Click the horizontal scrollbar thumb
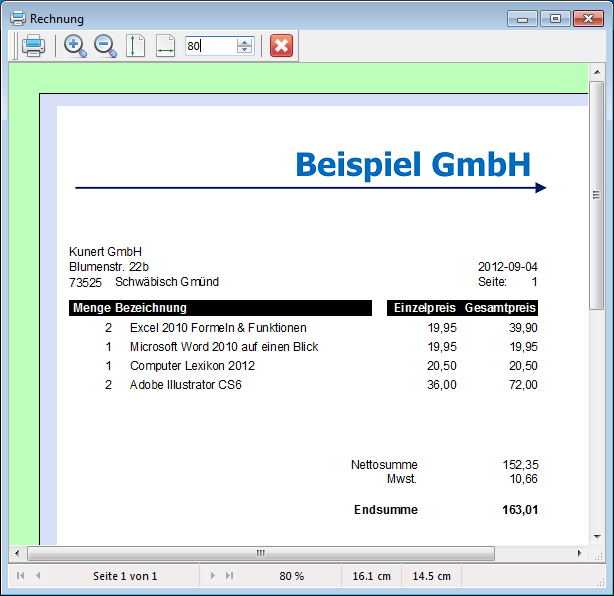Viewport: 614px width, 596px height. [x=262, y=553]
